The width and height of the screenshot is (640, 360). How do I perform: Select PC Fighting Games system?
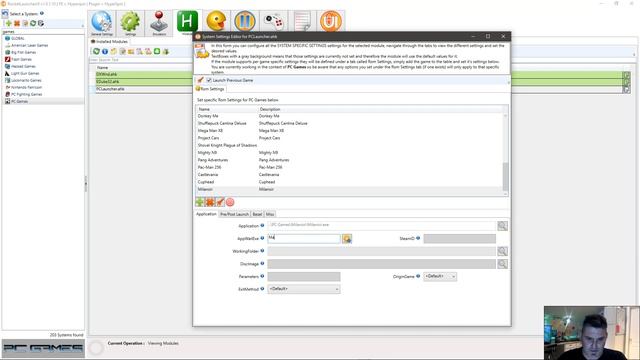pos(27,94)
